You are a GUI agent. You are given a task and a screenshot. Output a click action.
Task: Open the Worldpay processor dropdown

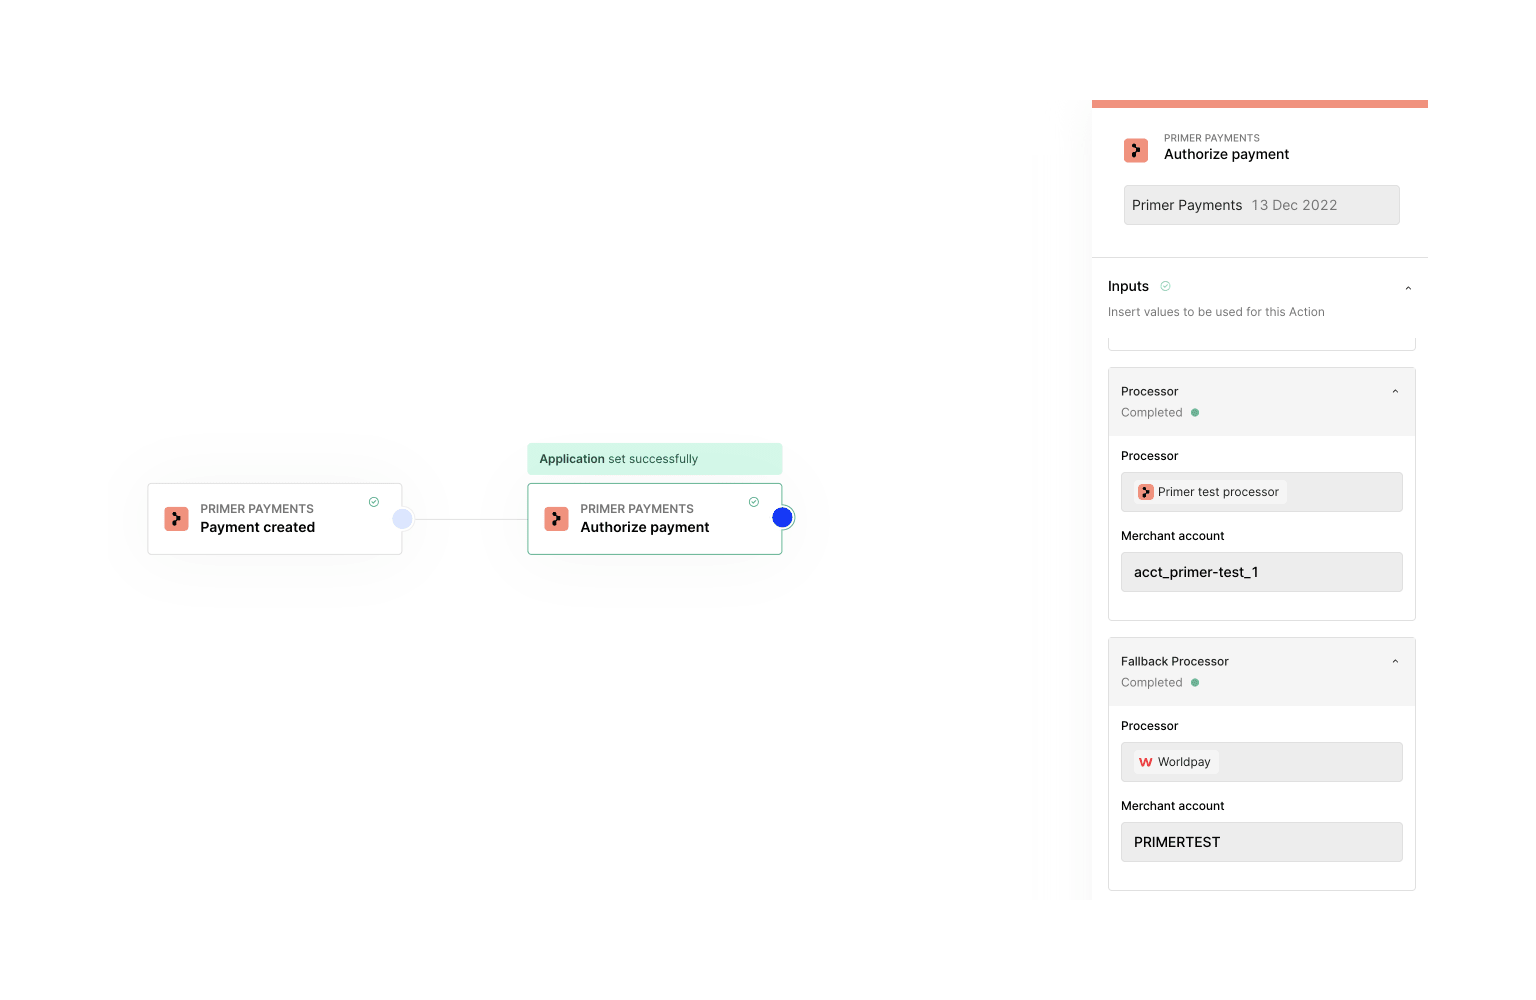(x=1261, y=762)
